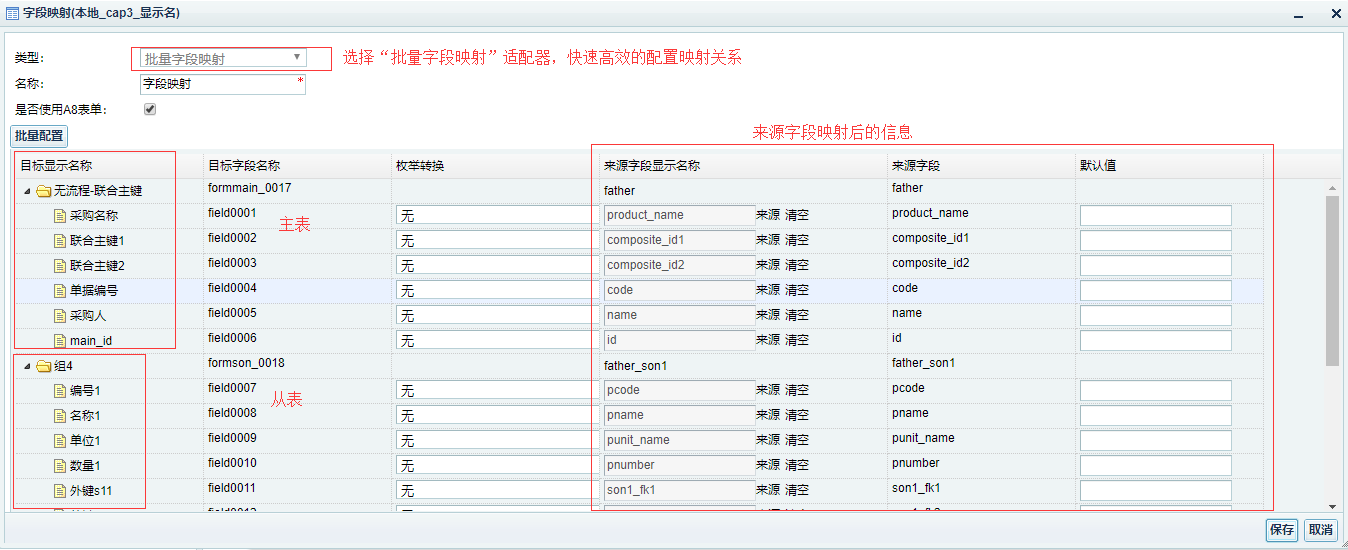Screen dimensions: 1348x550
Task: Open the 枚举转换 dropdown for field0006
Action: [x=497, y=340]
